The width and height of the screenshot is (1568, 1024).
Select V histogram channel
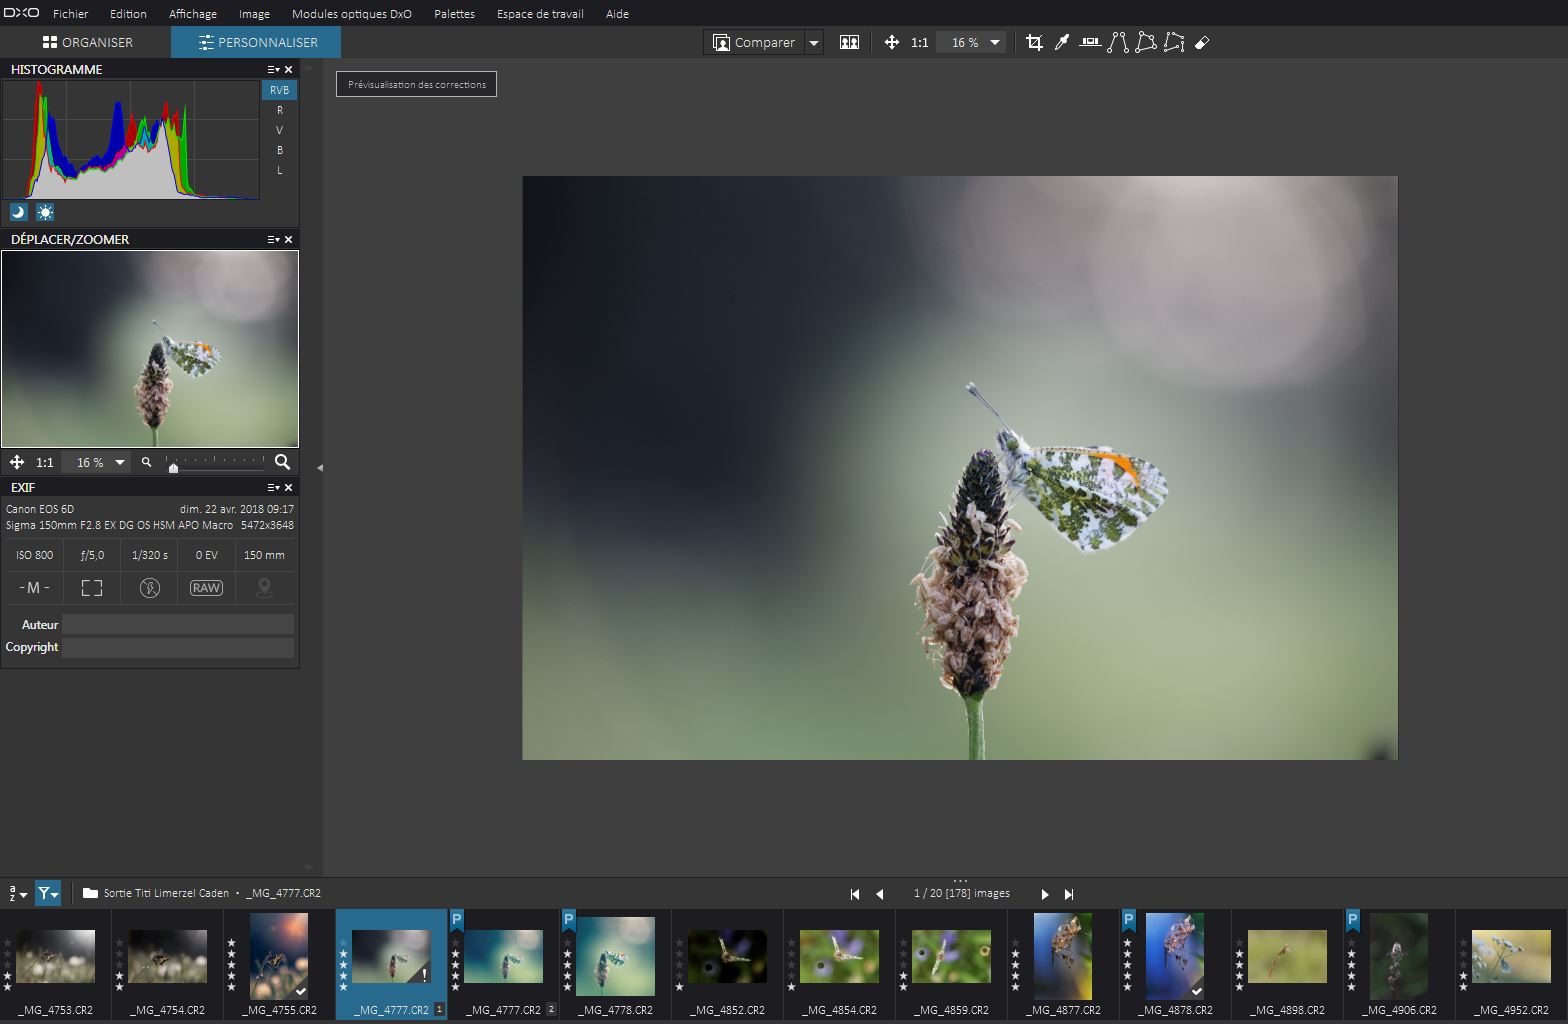click(x=279, y=130)
